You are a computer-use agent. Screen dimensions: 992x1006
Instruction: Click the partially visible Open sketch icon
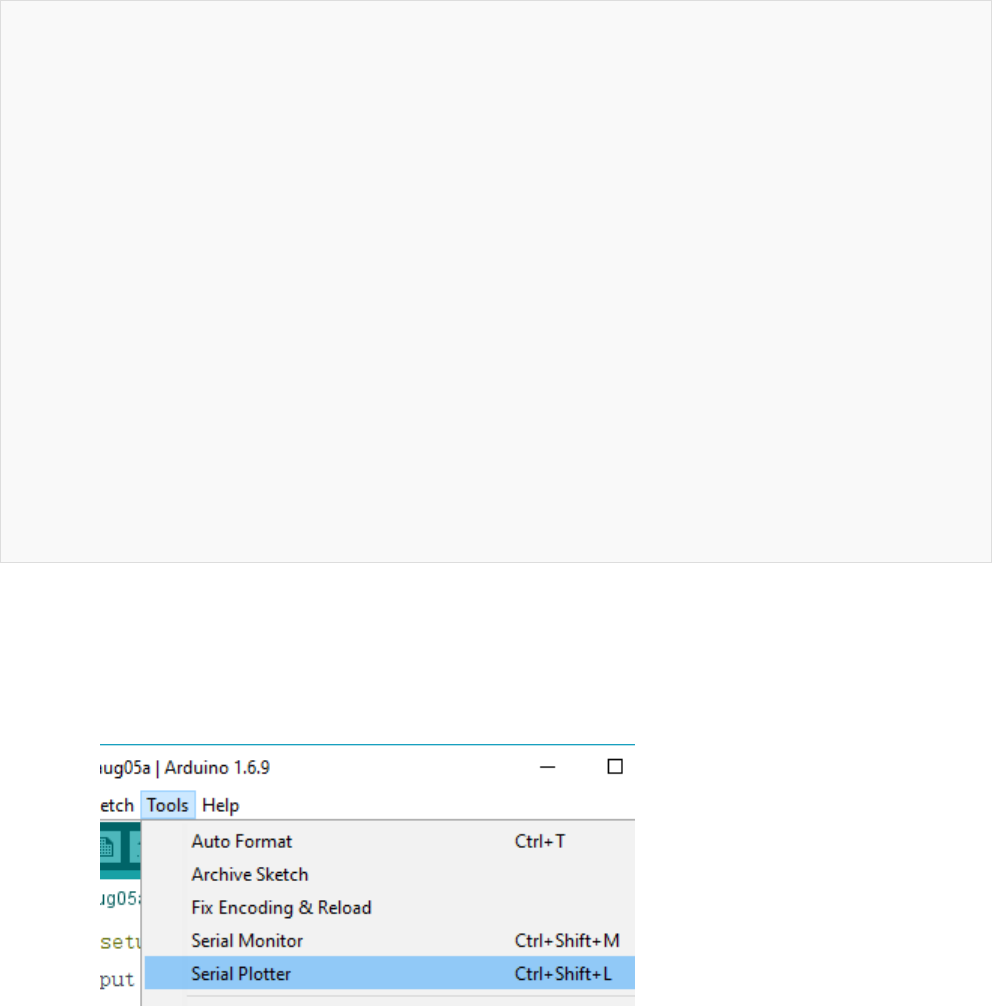(x=134, y=847)
